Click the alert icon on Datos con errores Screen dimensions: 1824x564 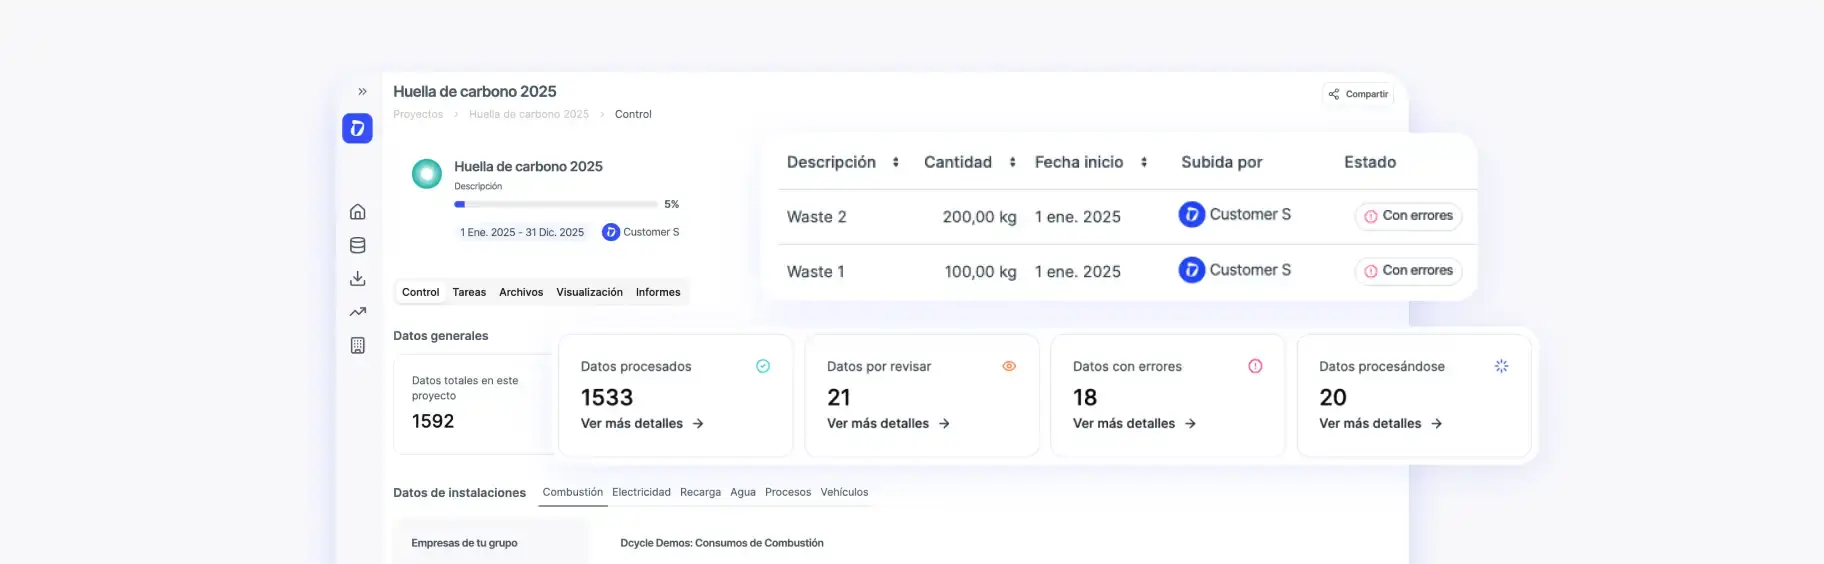pos(1255,366)
